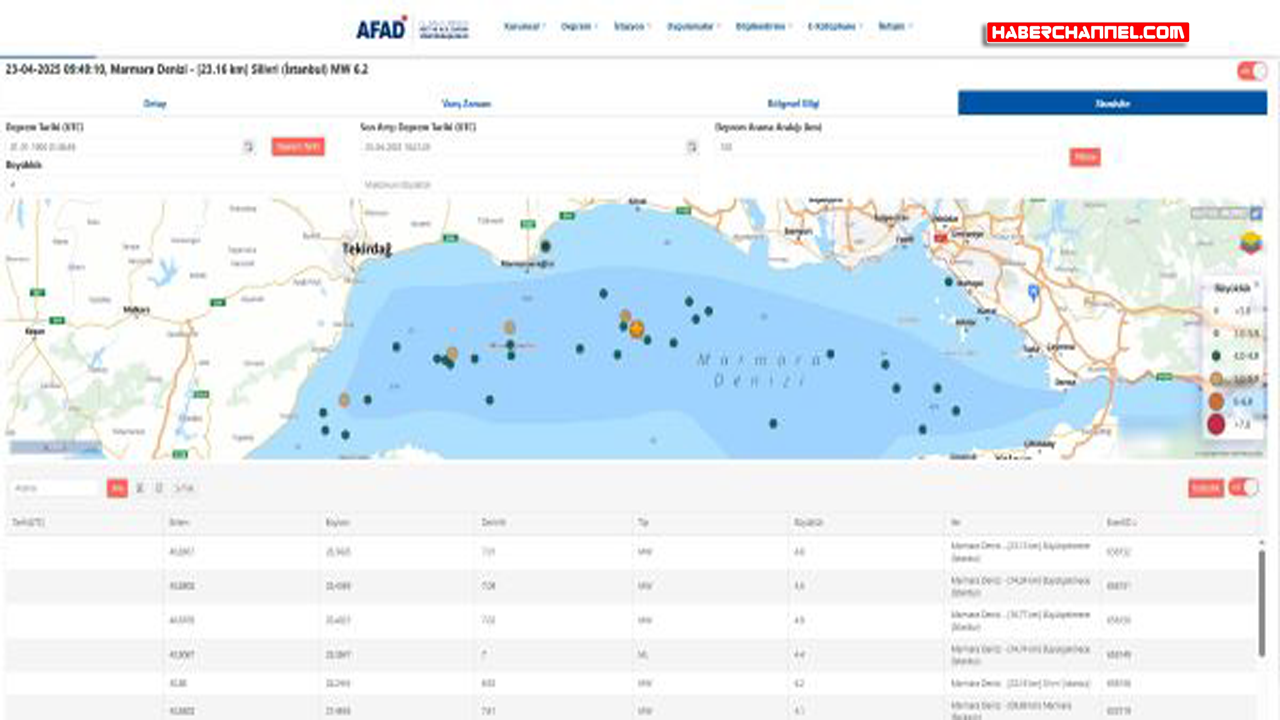Image resolution: width=1280 pixels, height=720 pixels.
Task: Sort by the Derinlik column header
Action: 553,522
